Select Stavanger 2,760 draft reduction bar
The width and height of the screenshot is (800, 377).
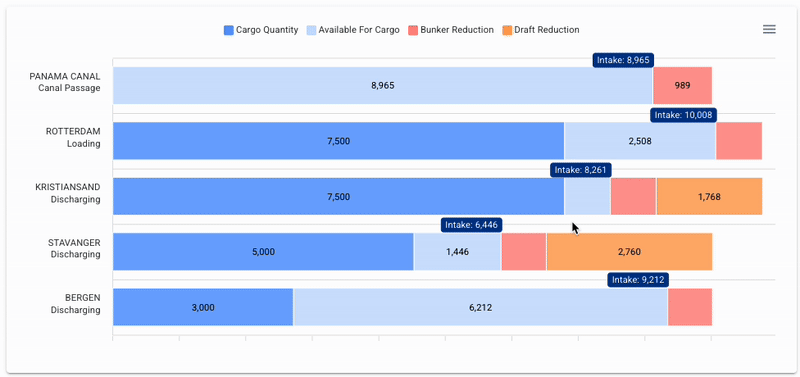[629, 252]
